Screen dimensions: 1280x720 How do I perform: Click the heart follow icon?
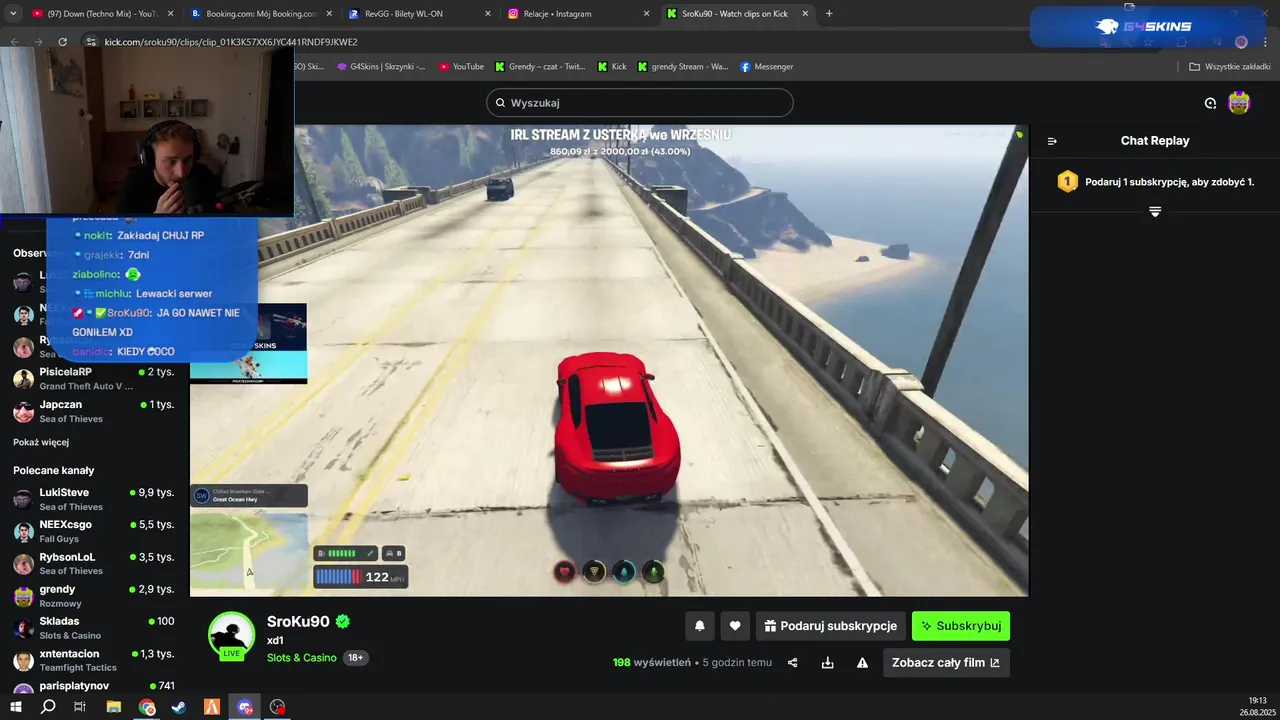(735, 626)
